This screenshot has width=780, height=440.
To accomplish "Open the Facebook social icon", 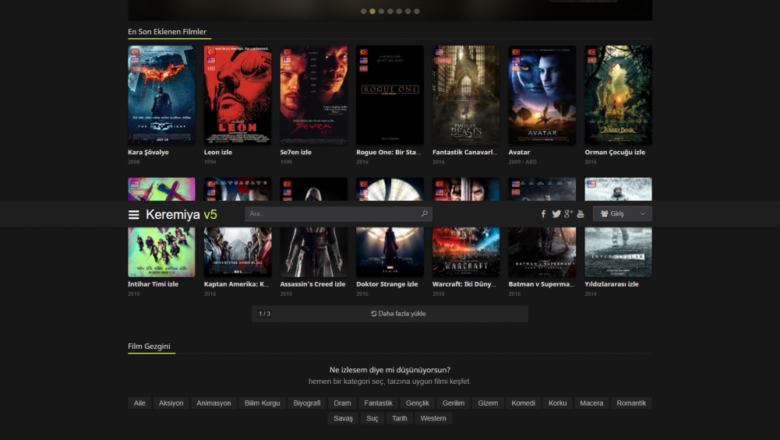I will click(x=544, y=214).
